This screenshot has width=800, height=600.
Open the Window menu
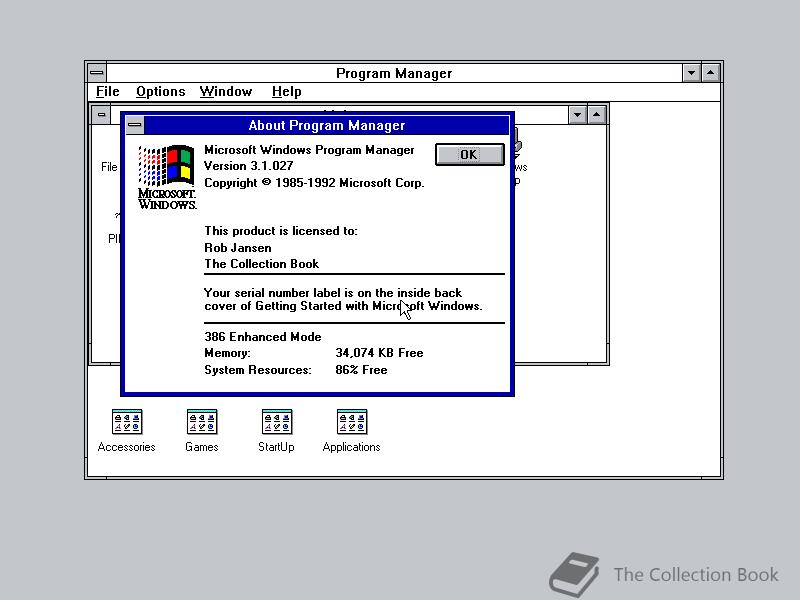pyautogui.click(x=226, y=91)
